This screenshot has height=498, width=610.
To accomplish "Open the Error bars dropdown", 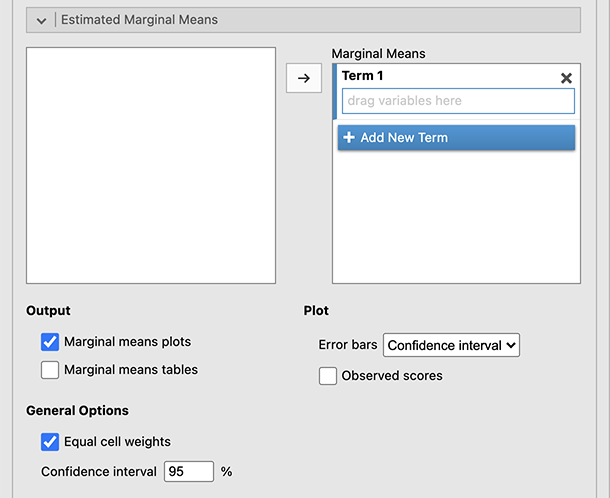I will point(451,345).
